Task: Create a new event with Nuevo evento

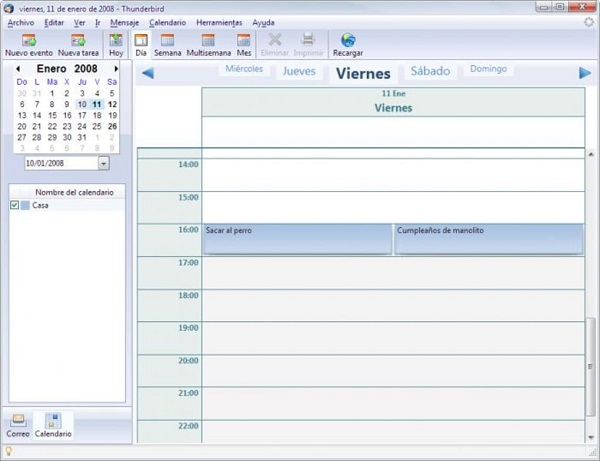Action: 29,45
